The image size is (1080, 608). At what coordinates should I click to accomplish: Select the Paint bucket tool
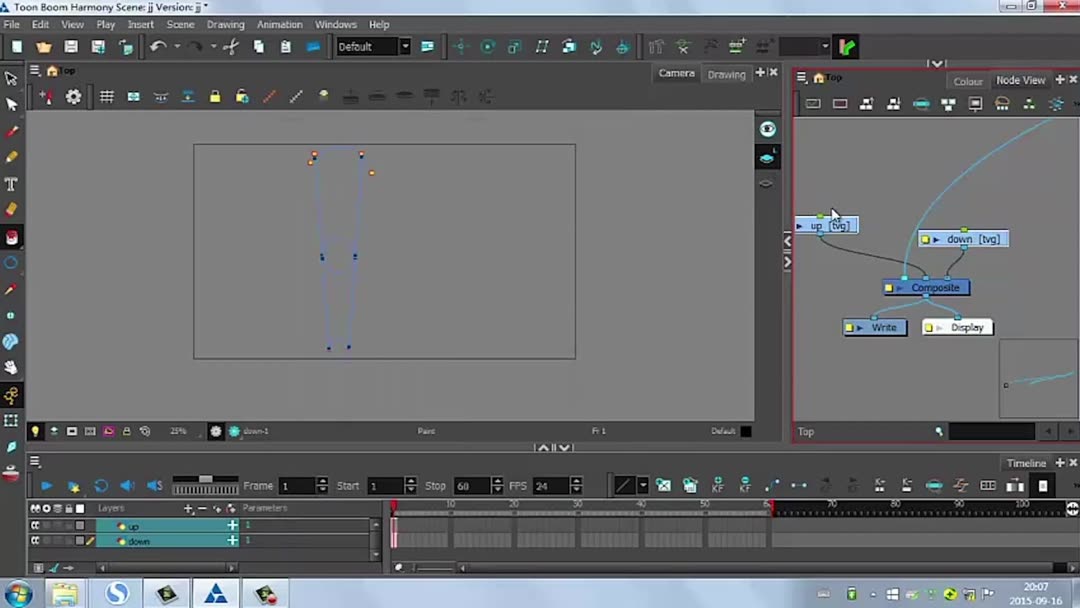coord(12,235)
